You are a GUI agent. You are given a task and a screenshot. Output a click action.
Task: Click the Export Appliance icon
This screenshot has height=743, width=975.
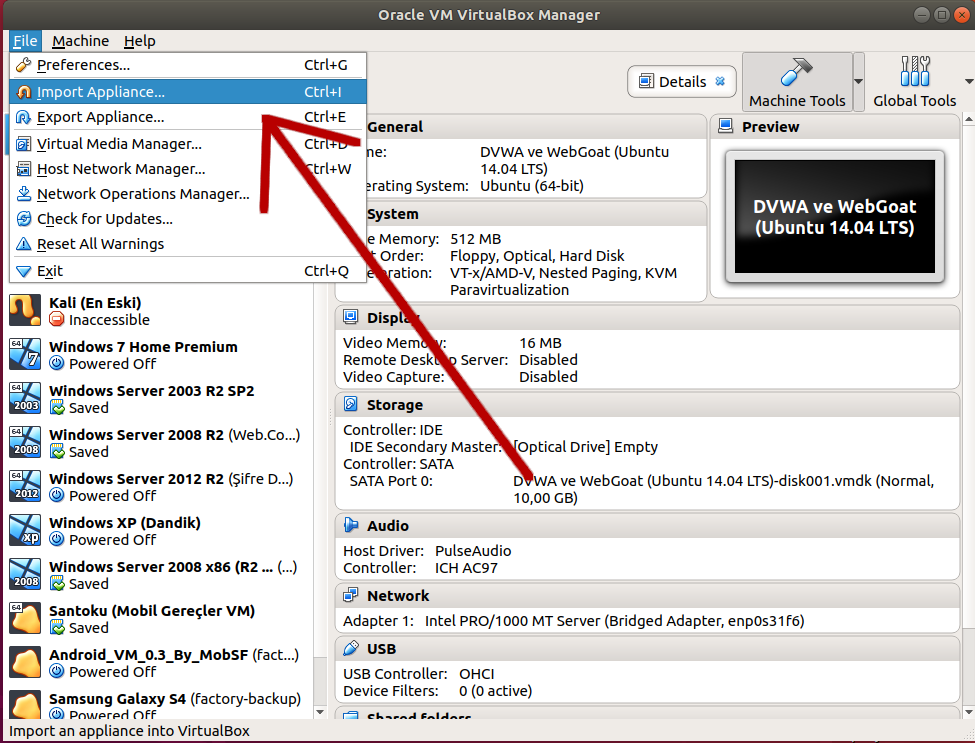(x=24, y=117)
